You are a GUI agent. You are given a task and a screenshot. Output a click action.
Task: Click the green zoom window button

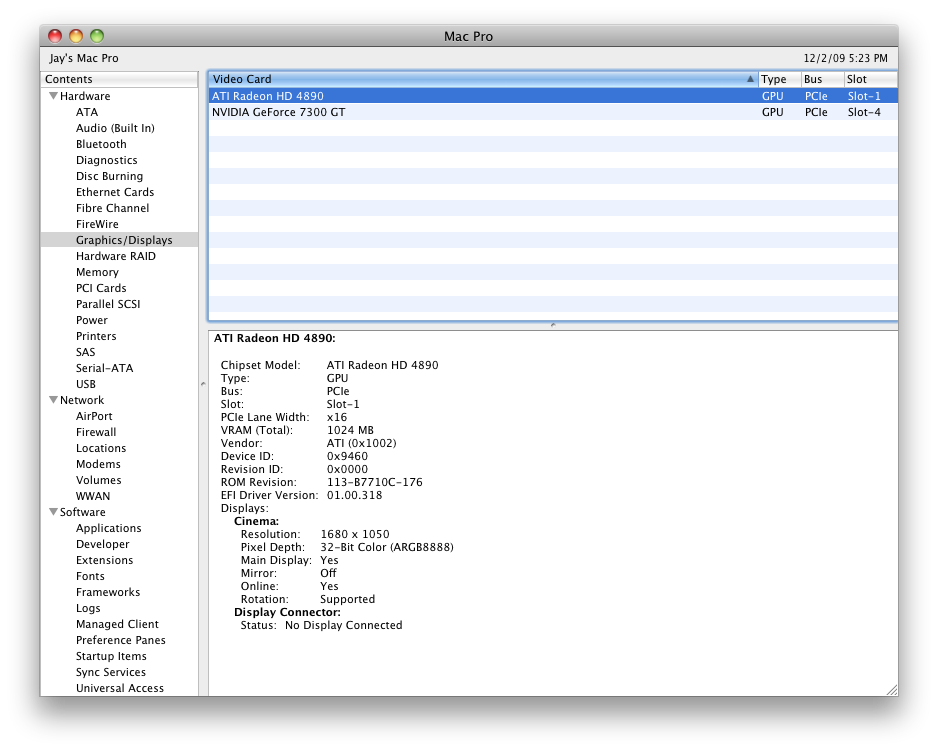(97, 36)
